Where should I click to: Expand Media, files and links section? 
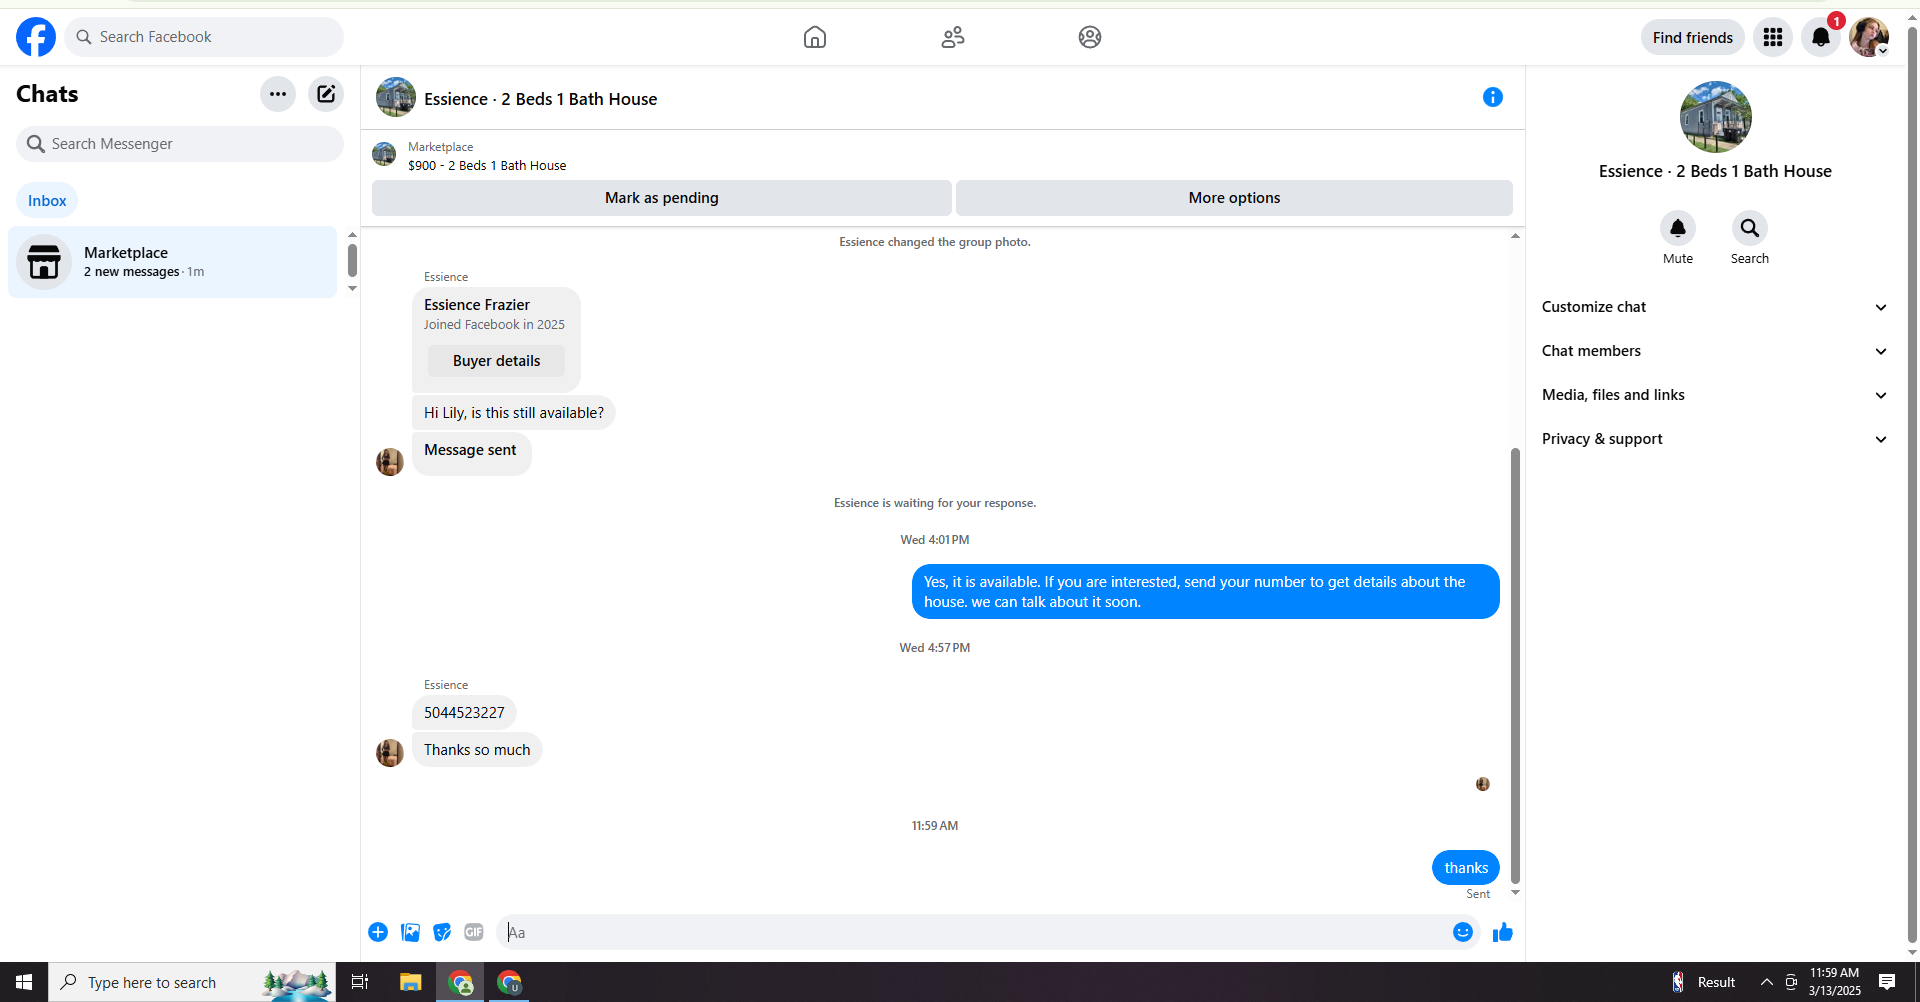[x=1715, y=395]
